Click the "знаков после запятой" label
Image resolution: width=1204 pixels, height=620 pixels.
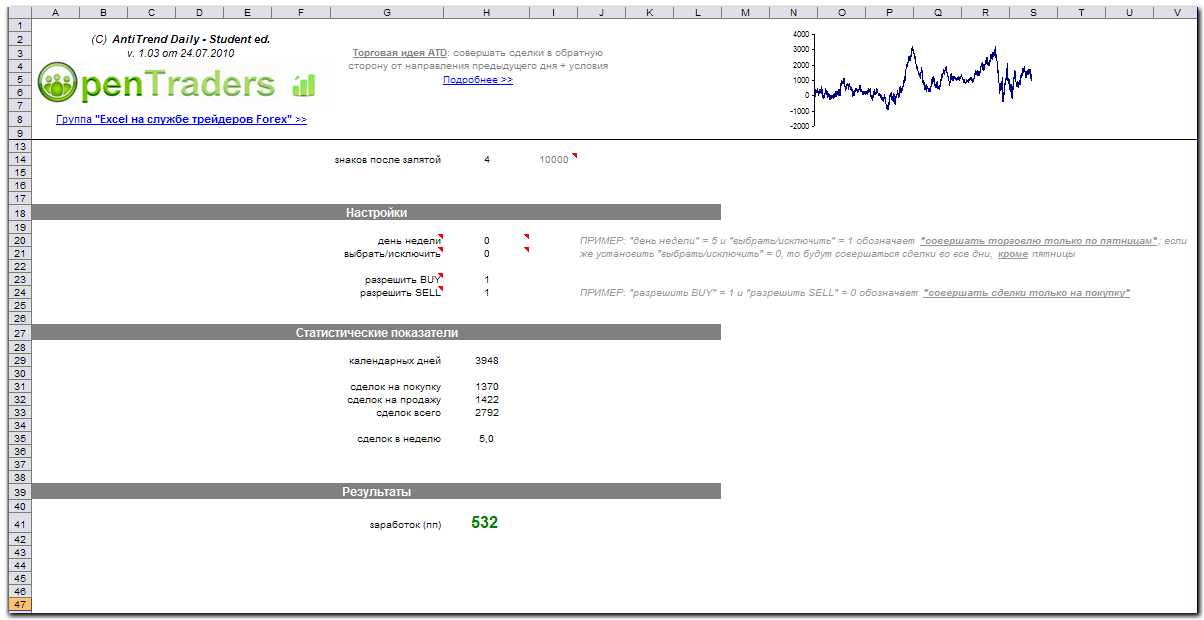(x=388, y=160)
